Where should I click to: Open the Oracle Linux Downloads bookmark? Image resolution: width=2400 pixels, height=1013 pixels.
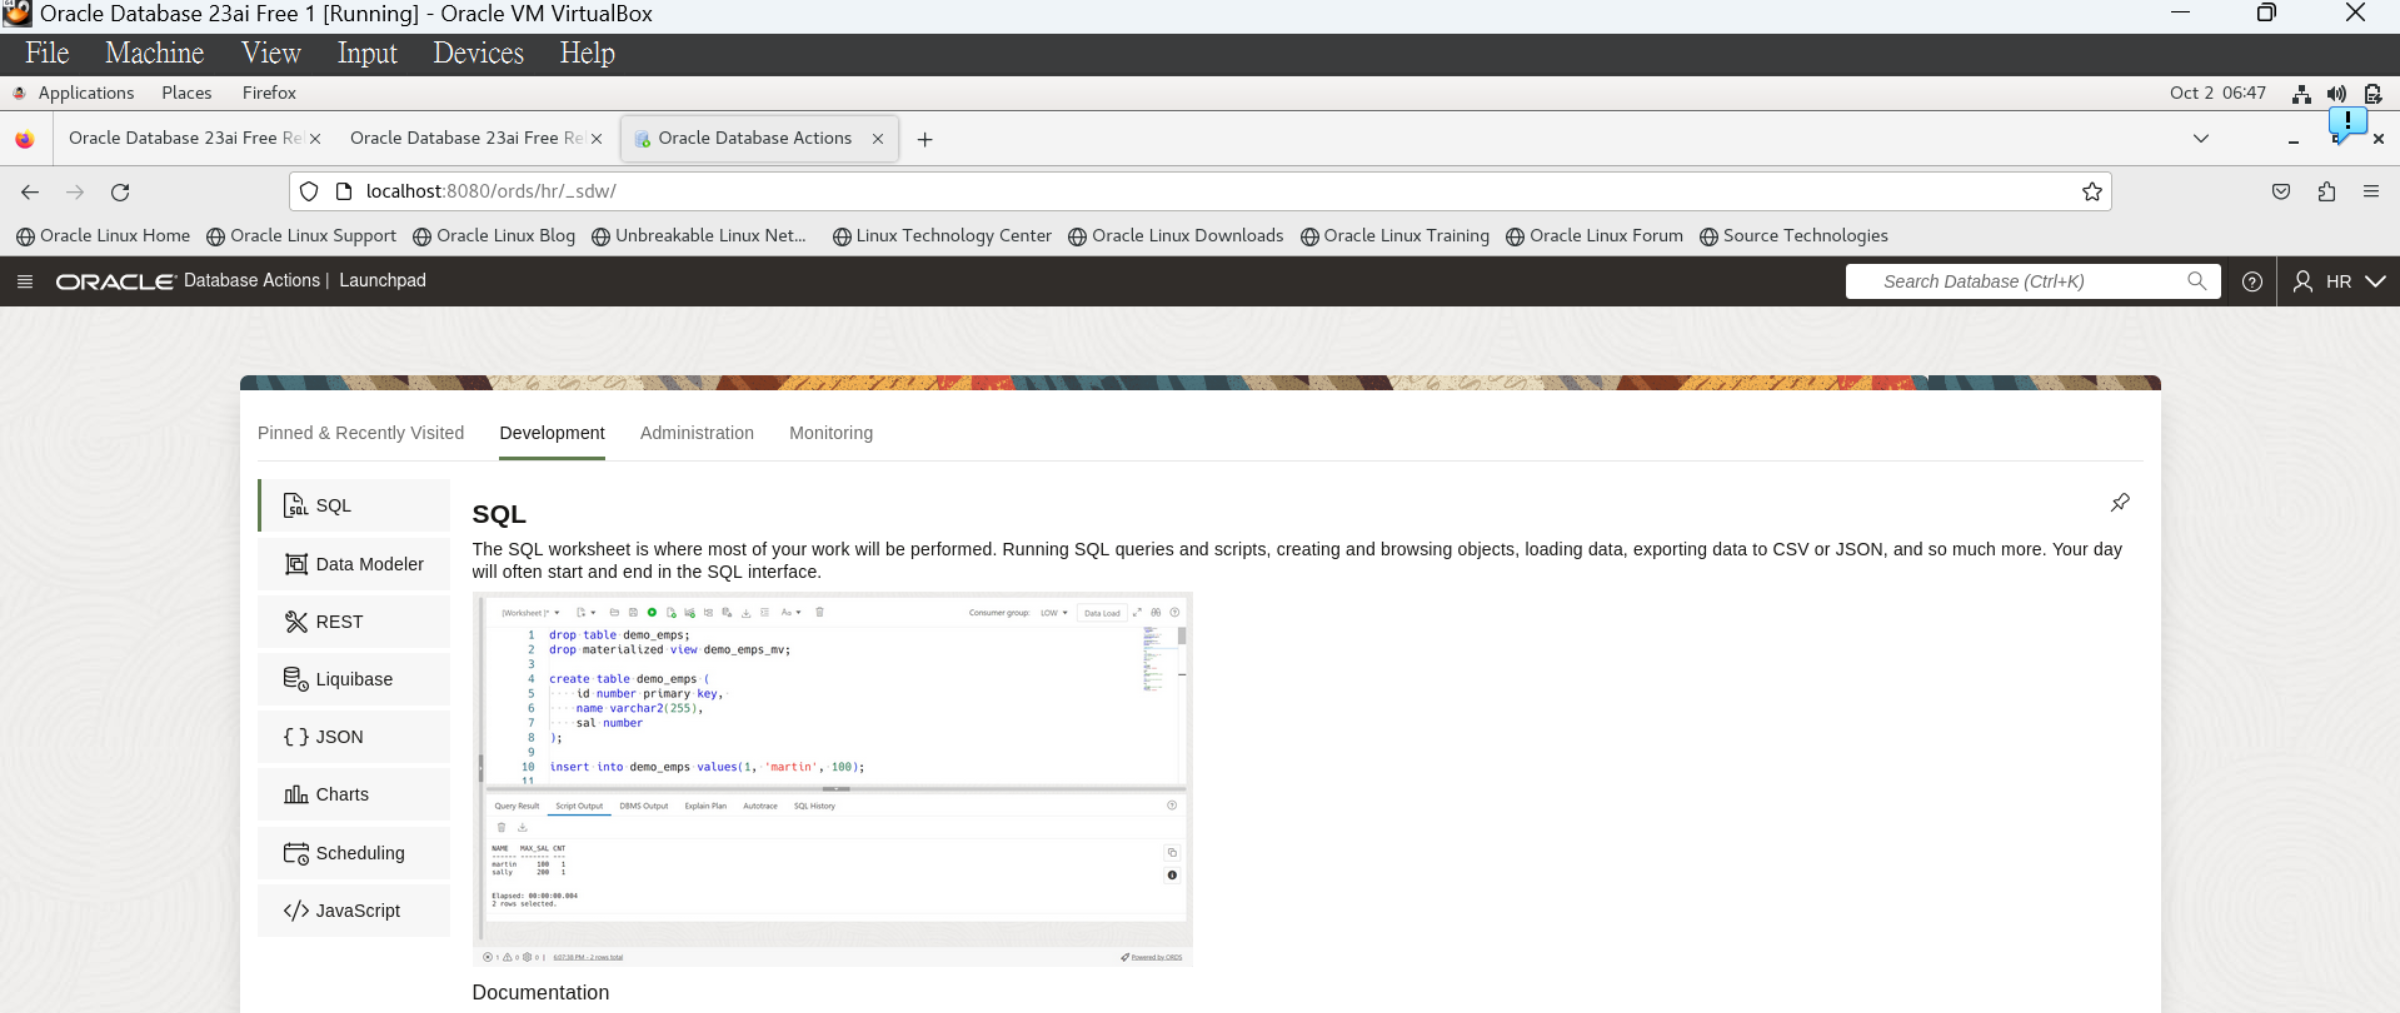(x=1176, y=236)
